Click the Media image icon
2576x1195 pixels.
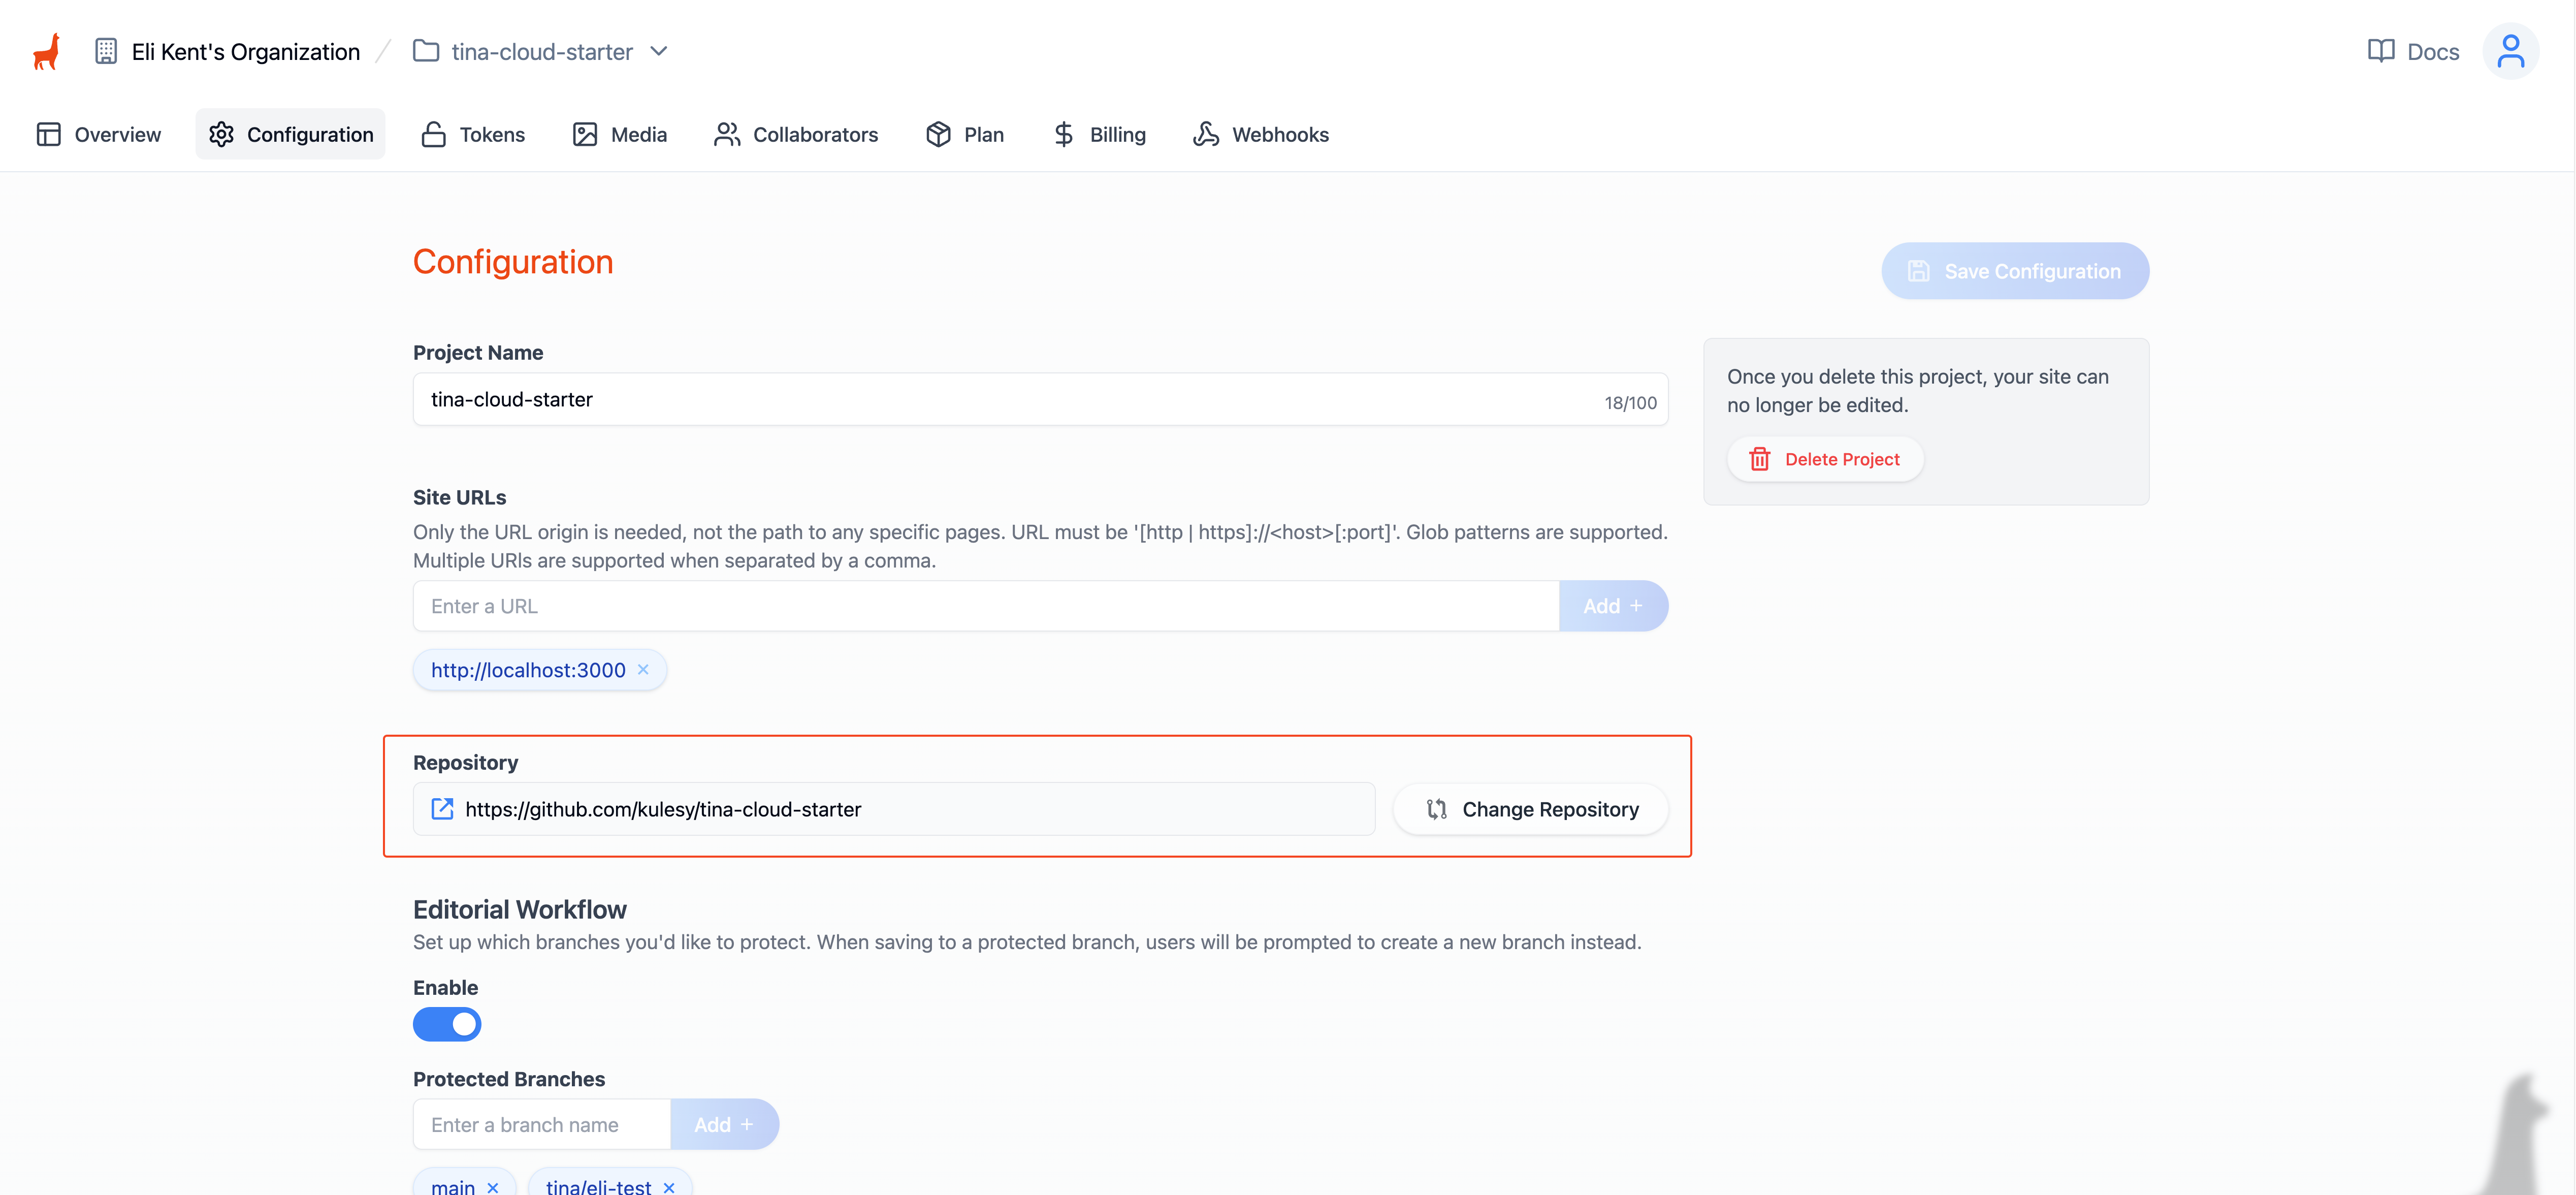tap(585, 134)
